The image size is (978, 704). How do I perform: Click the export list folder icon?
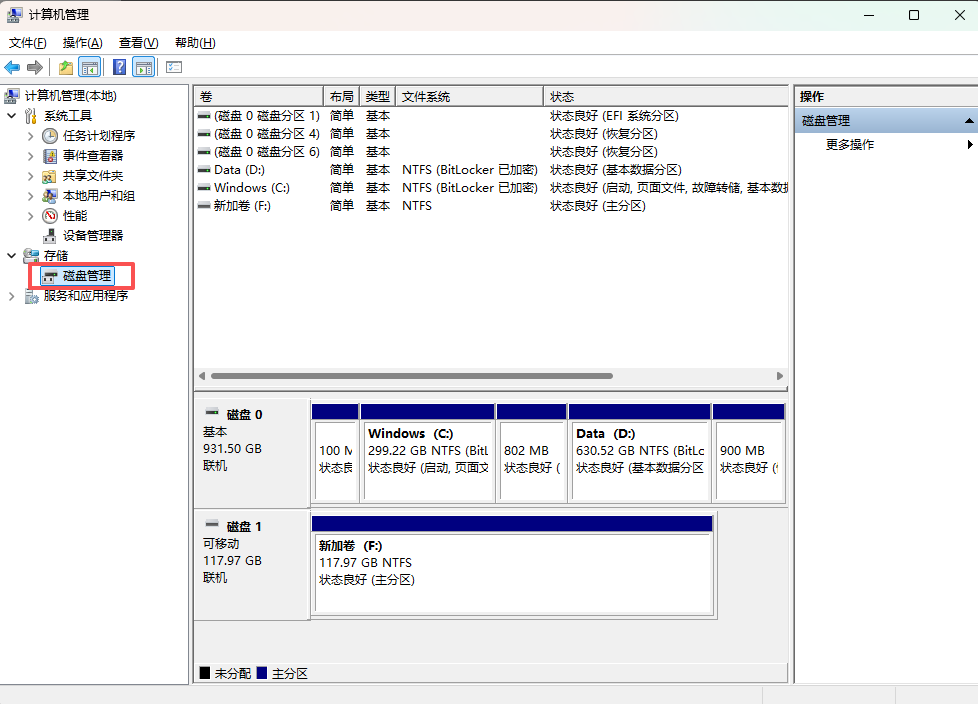coord(65,67)
